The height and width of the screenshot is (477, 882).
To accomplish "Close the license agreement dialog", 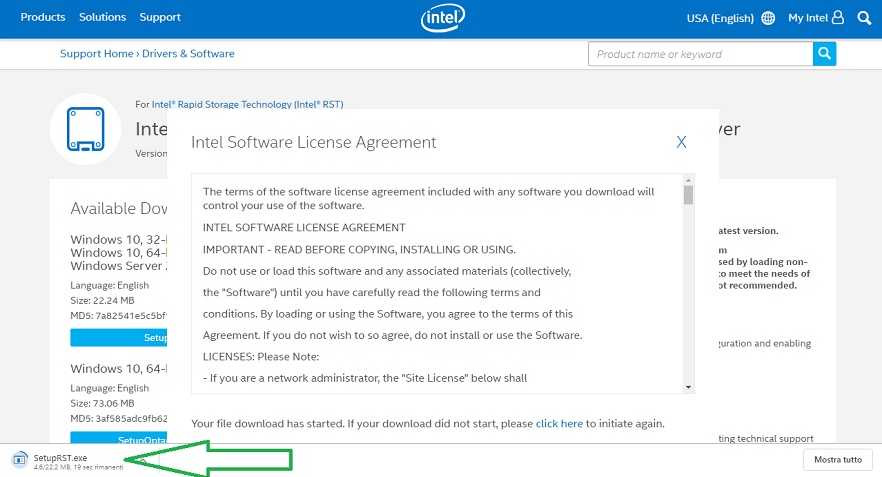I will pos(681,142).
